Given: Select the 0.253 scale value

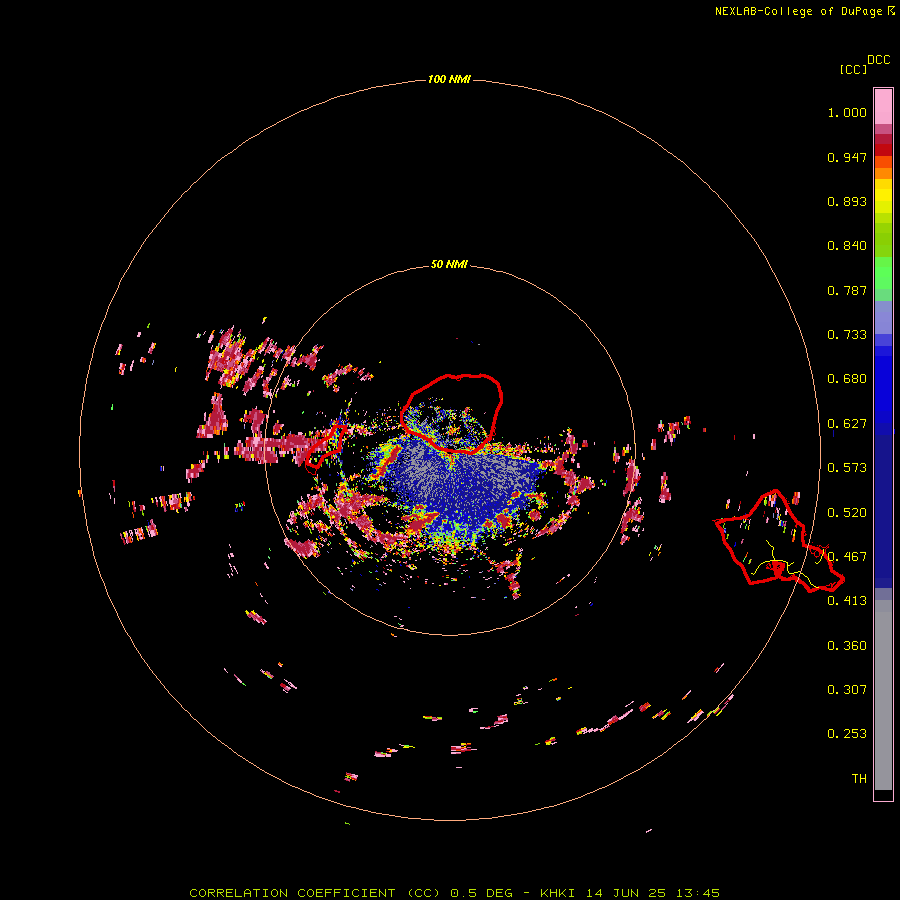Looking at the screenshot, I should tap(847, 734).
